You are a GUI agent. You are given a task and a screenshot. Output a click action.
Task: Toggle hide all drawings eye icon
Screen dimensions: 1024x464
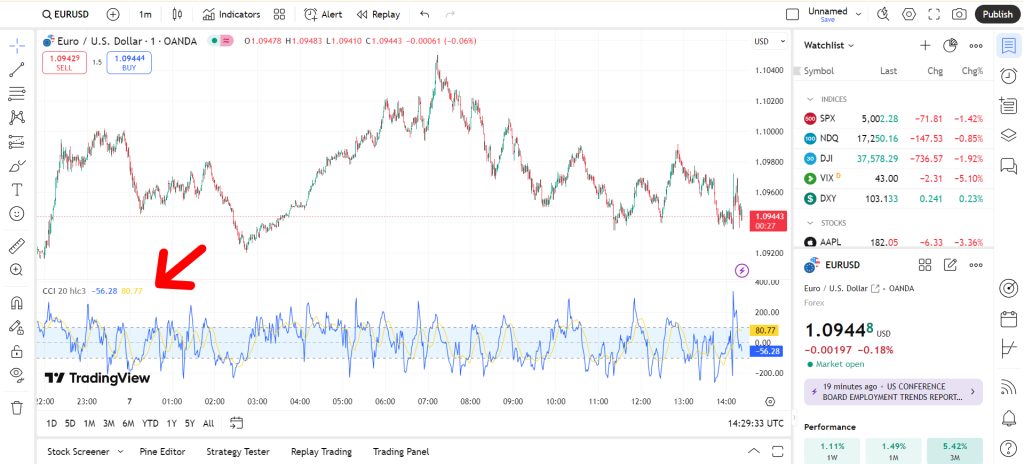click(x=17, y=374)
